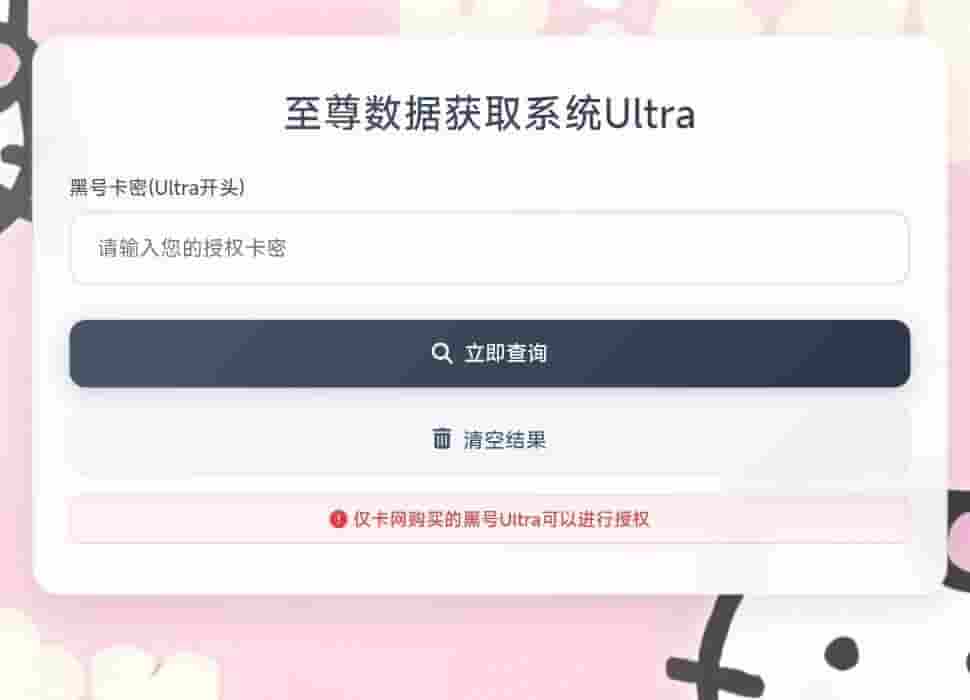Click the pink background below the white card
The height and width of the screenshot is (700, 970).
coord(433,649)
